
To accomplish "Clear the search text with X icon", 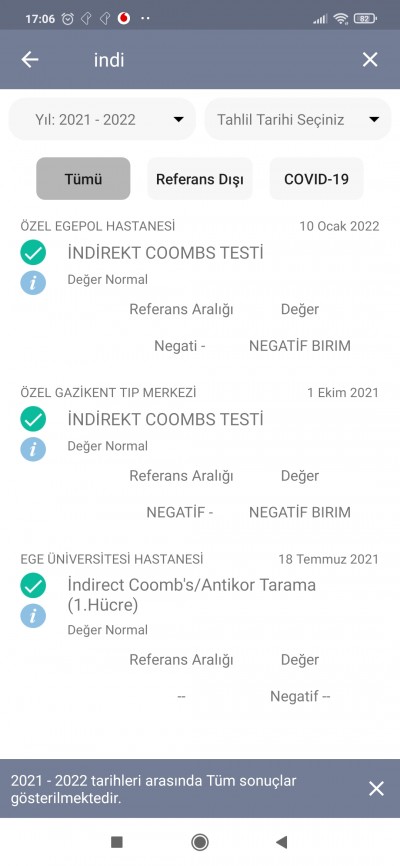I will pyautogui.click(x=370, y=60).
